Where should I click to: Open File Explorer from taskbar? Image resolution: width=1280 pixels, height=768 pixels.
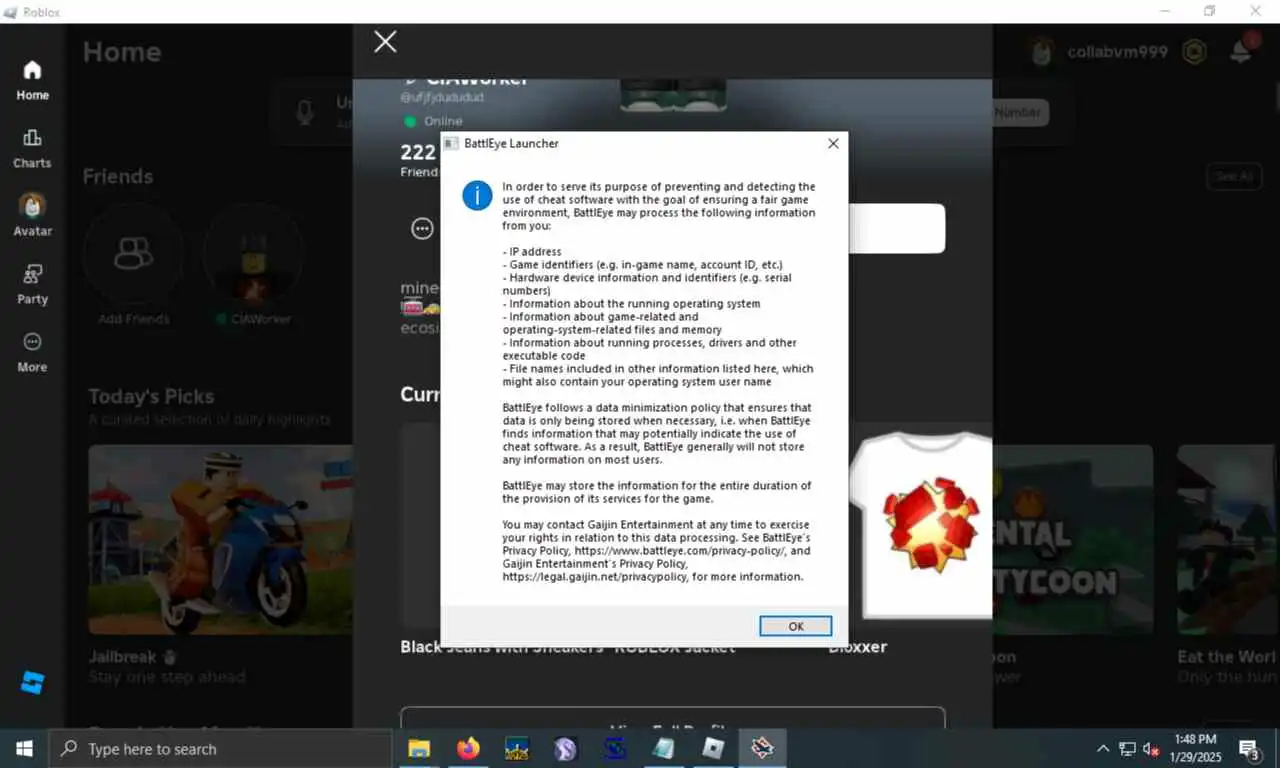point(419,748)
